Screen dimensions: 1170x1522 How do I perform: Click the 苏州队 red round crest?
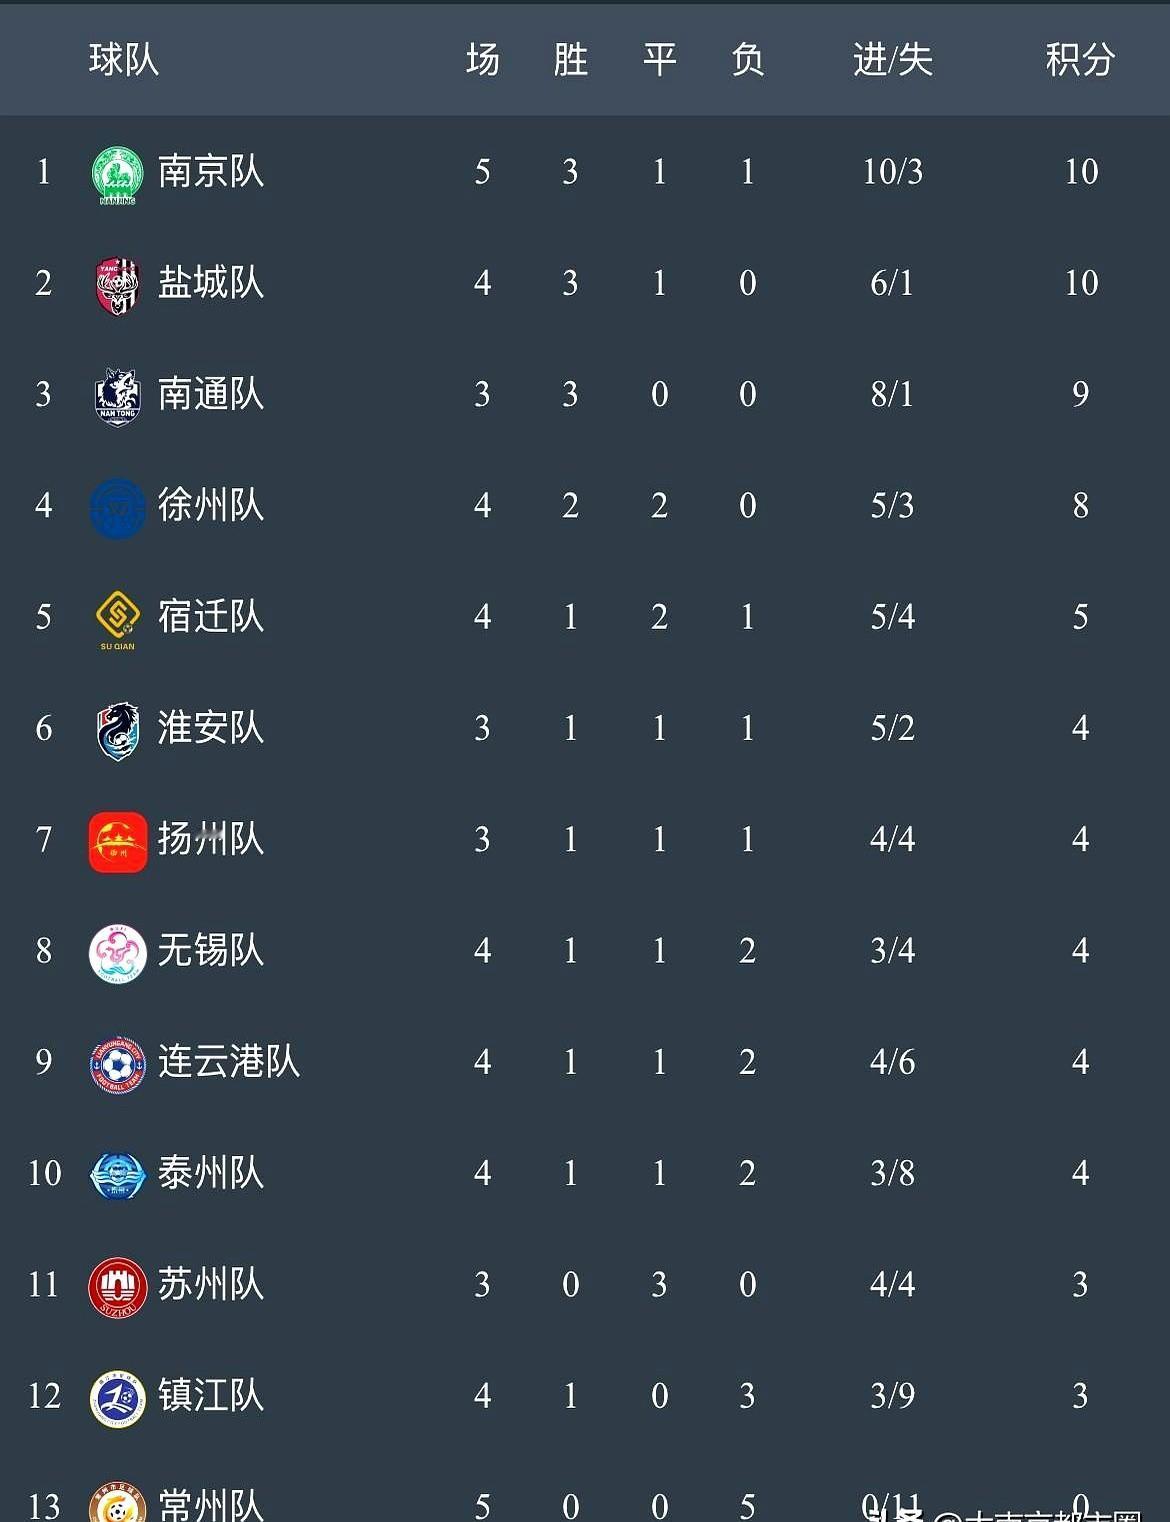tap(118, 1287)
